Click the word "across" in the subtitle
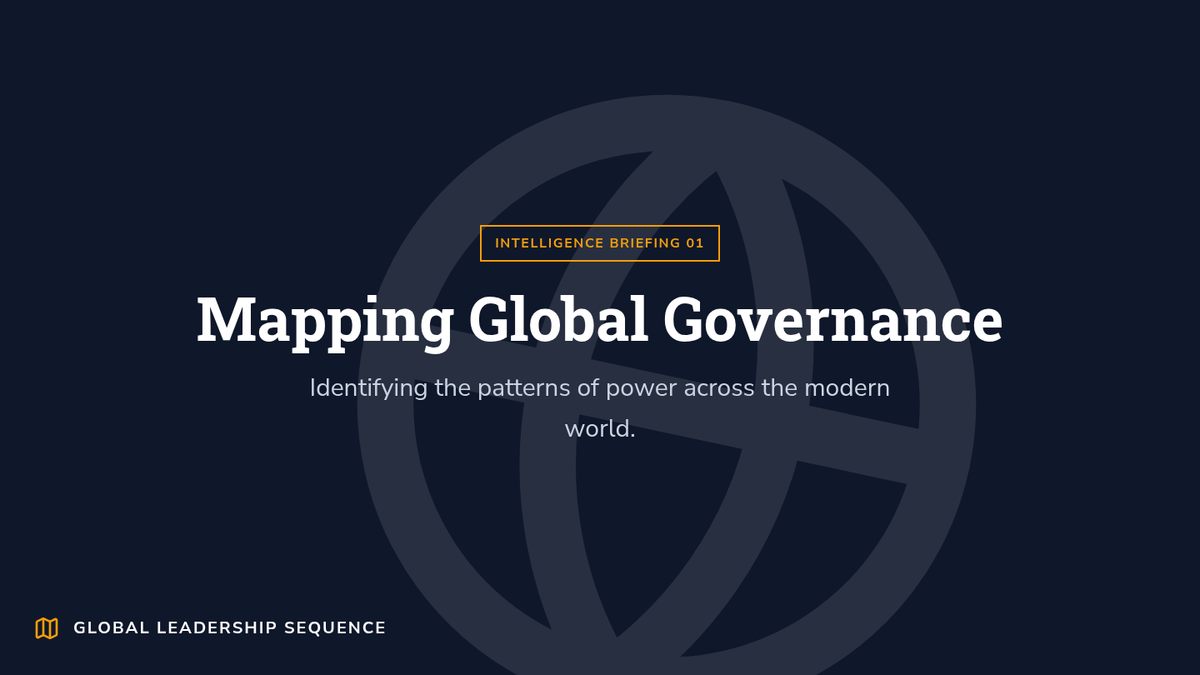 [719, 387]
